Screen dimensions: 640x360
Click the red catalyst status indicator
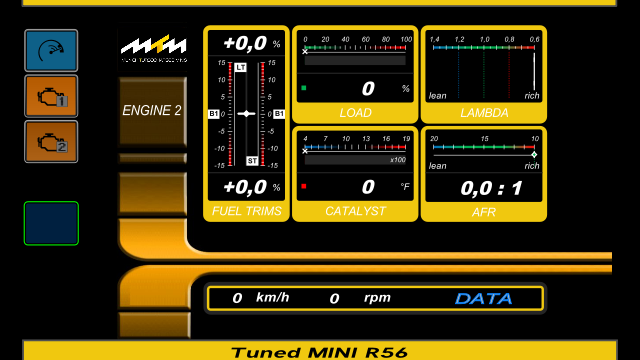(x=304, y=186)
